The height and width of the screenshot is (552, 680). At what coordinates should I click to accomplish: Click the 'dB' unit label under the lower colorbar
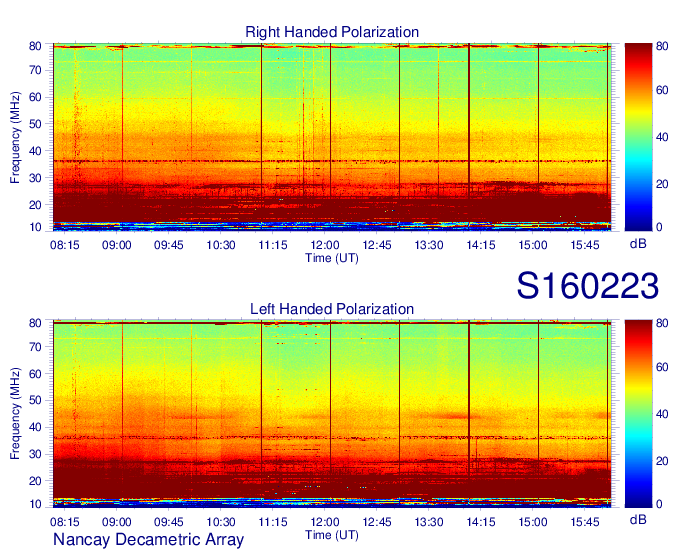pos(638,519)
